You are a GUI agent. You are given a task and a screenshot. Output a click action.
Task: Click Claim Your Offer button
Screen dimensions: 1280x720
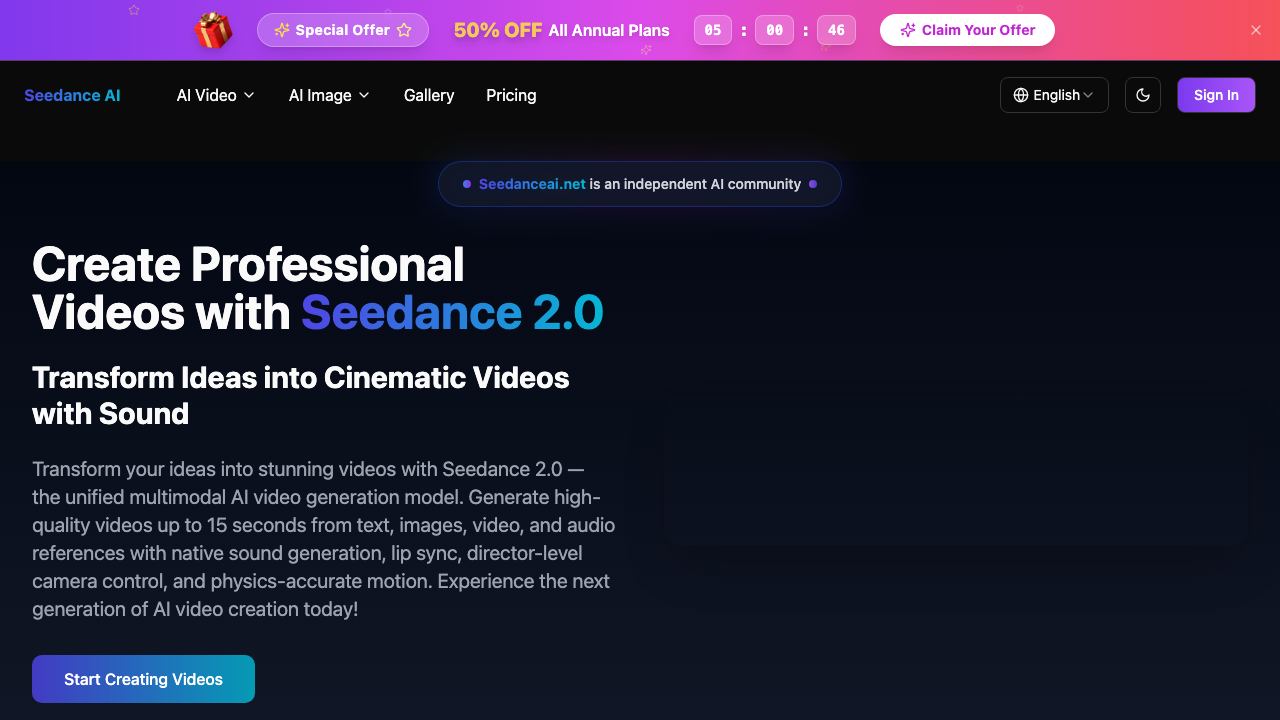[967, 30]
